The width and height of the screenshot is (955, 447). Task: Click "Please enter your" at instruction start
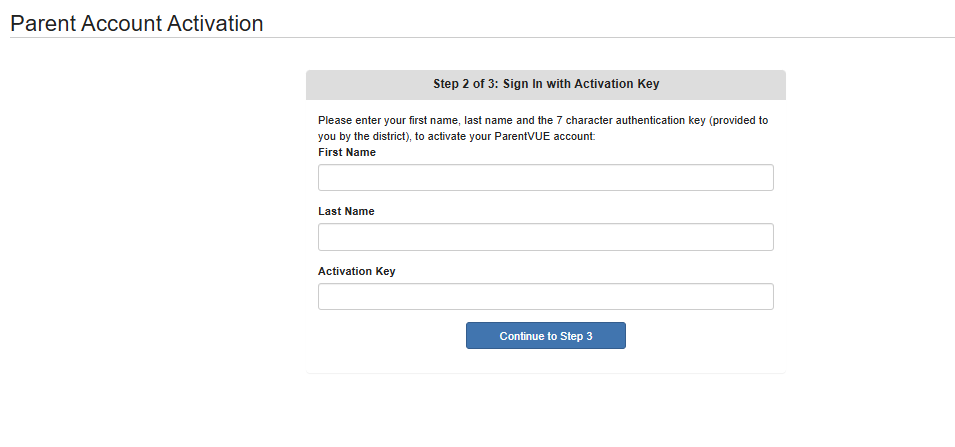[x=361, y=120]
